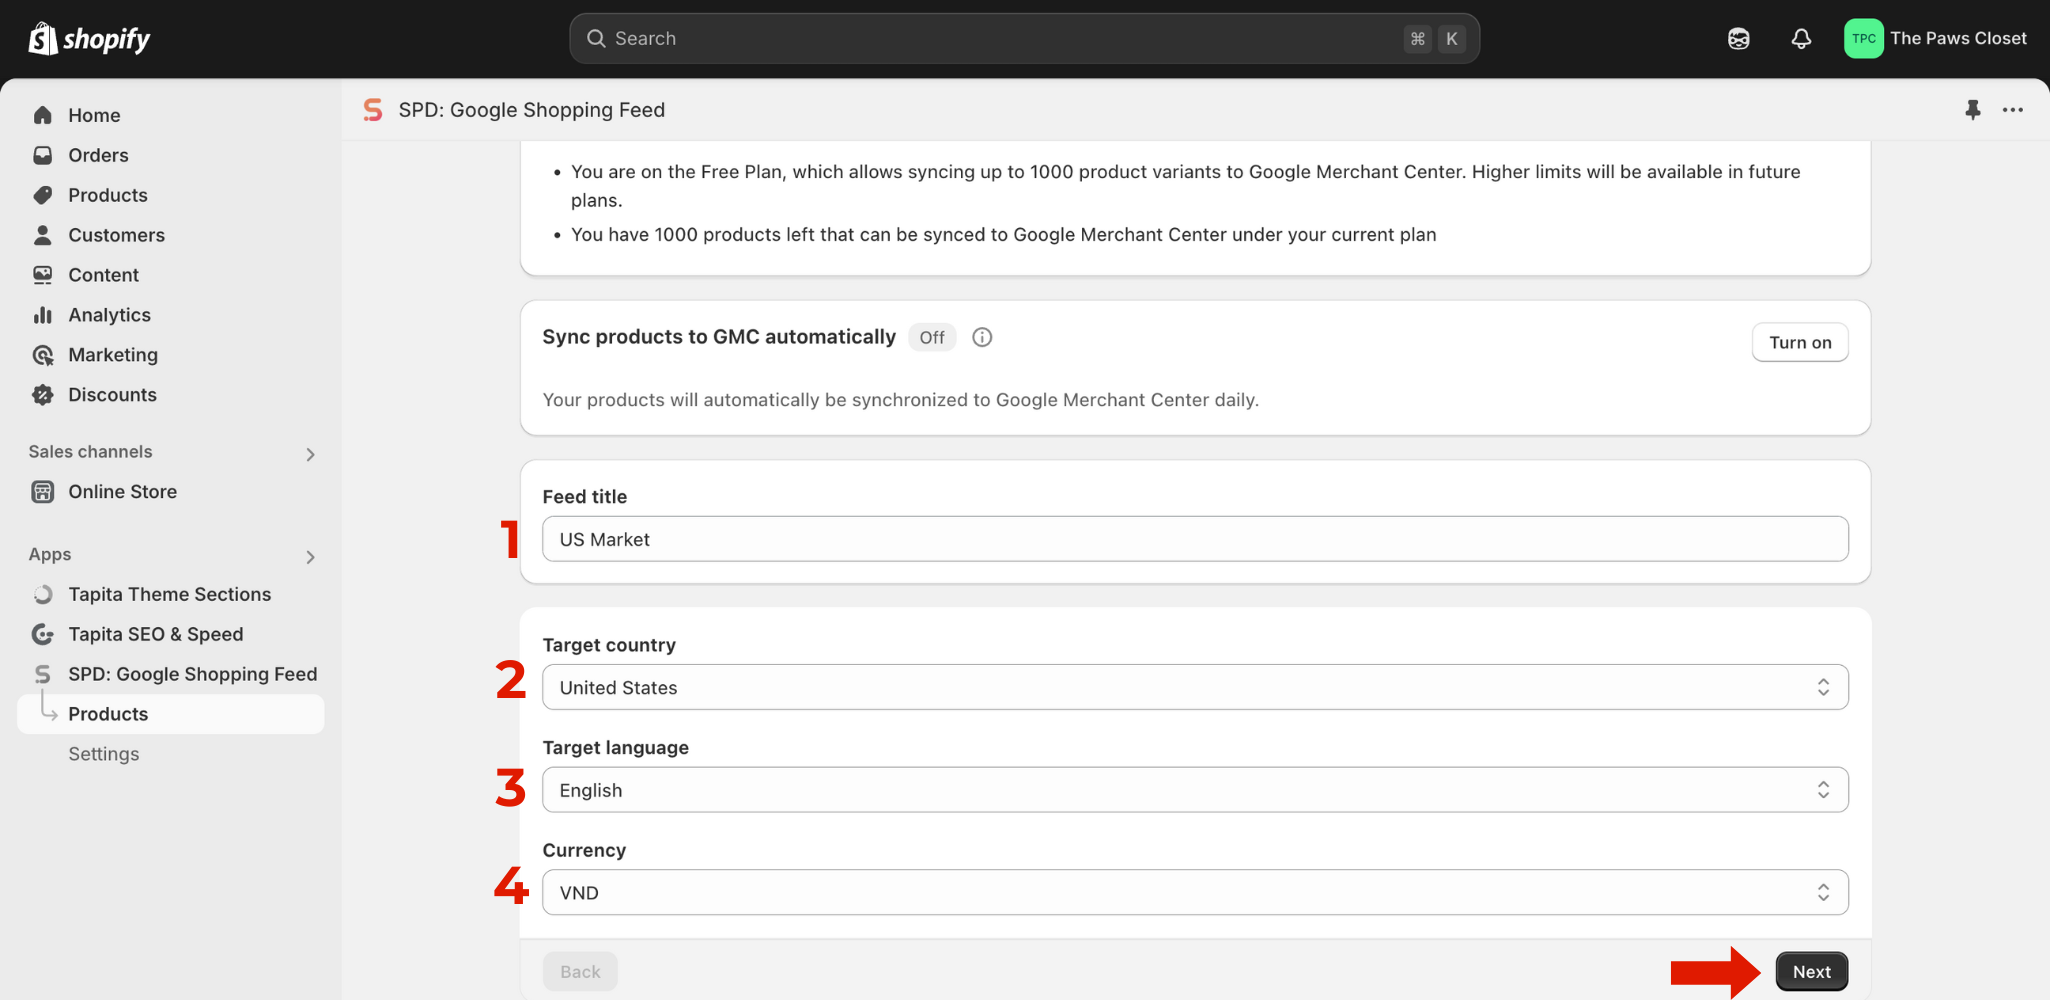Screen dimensions: 2050x1000
Task: Open The Paws Closet store avatar
Action: pos(1863,39)
